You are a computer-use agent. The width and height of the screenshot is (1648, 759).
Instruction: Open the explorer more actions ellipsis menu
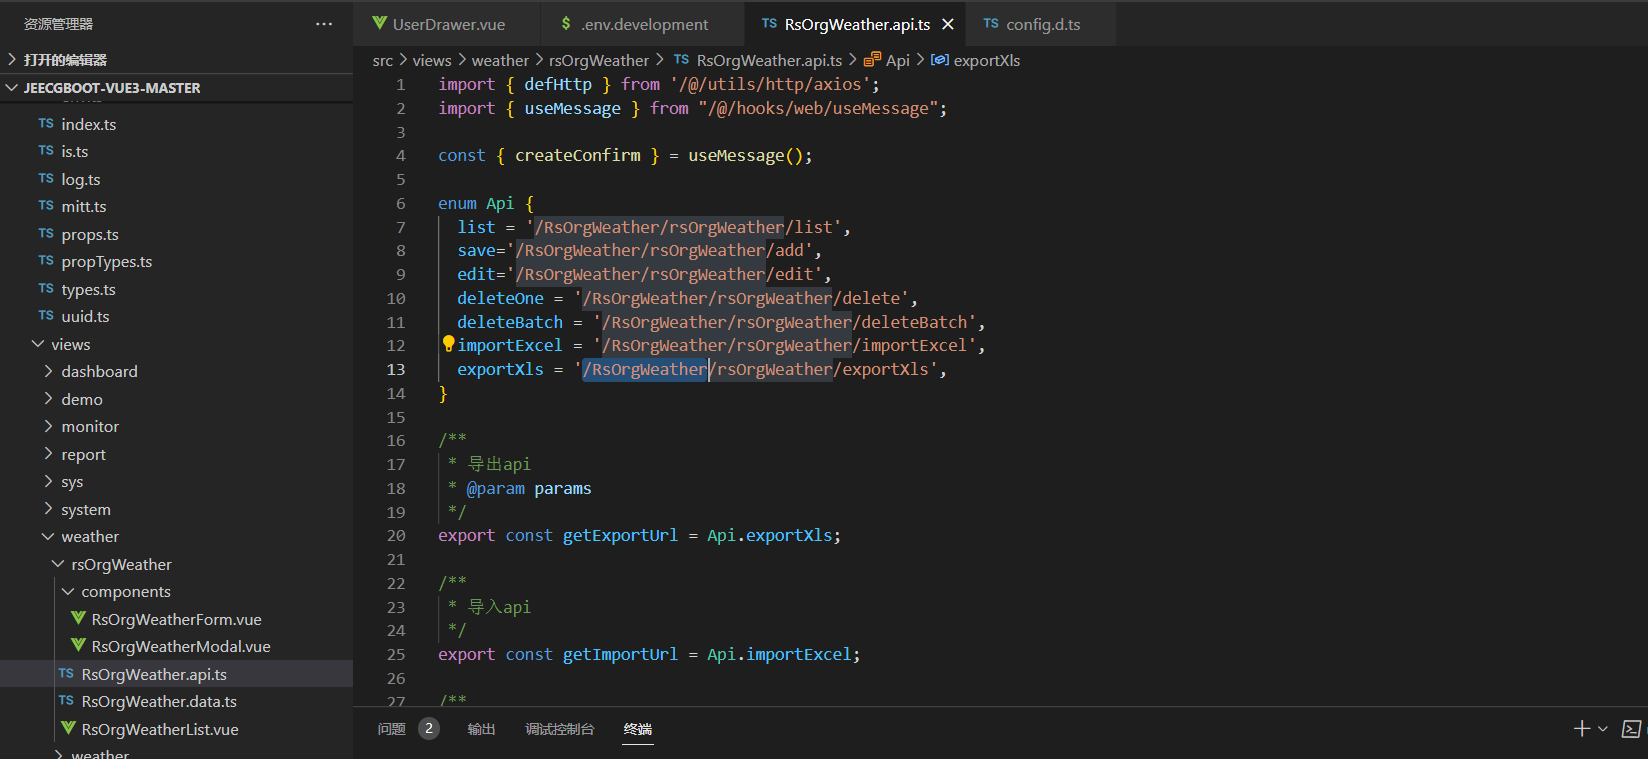click(324, 24)
